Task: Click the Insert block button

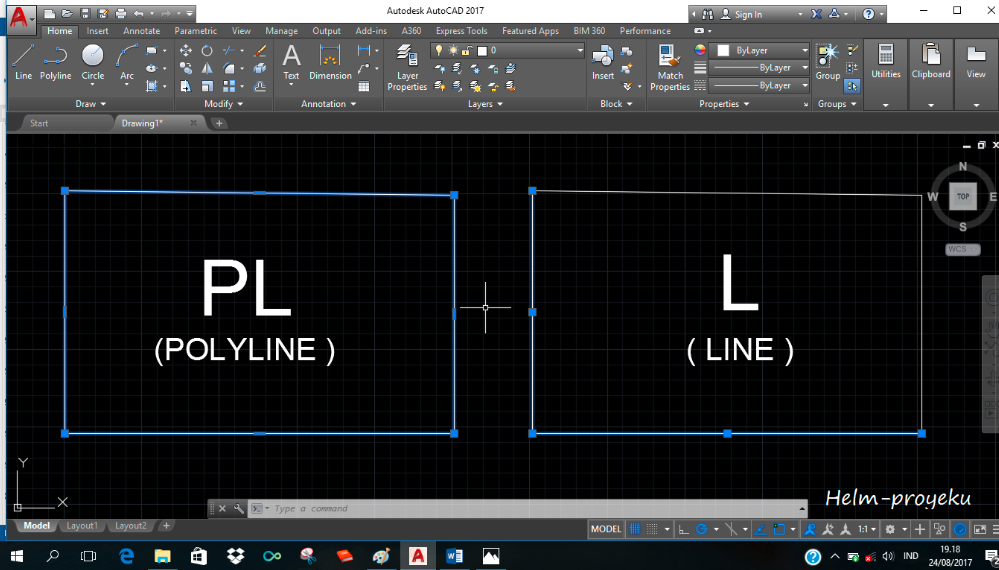Action: 603,62
